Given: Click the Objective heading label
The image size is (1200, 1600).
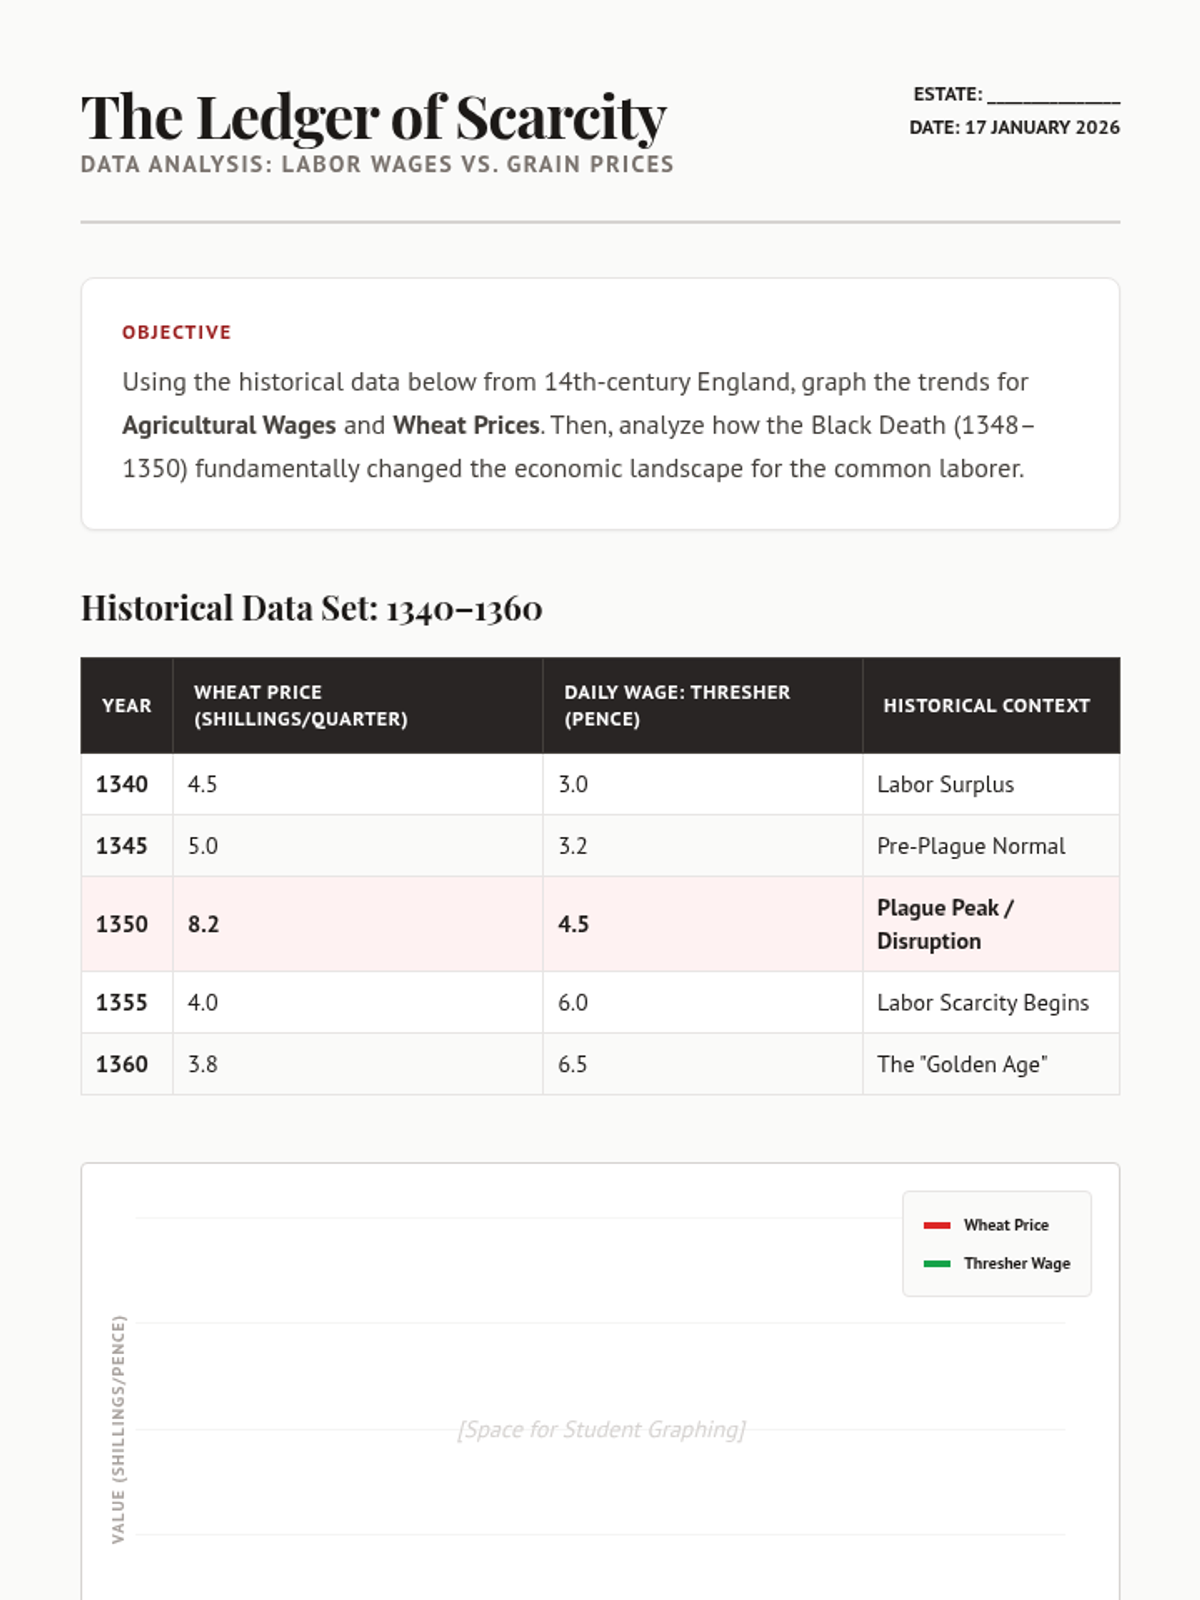Looking at the screenshot, I should (177, 333).
